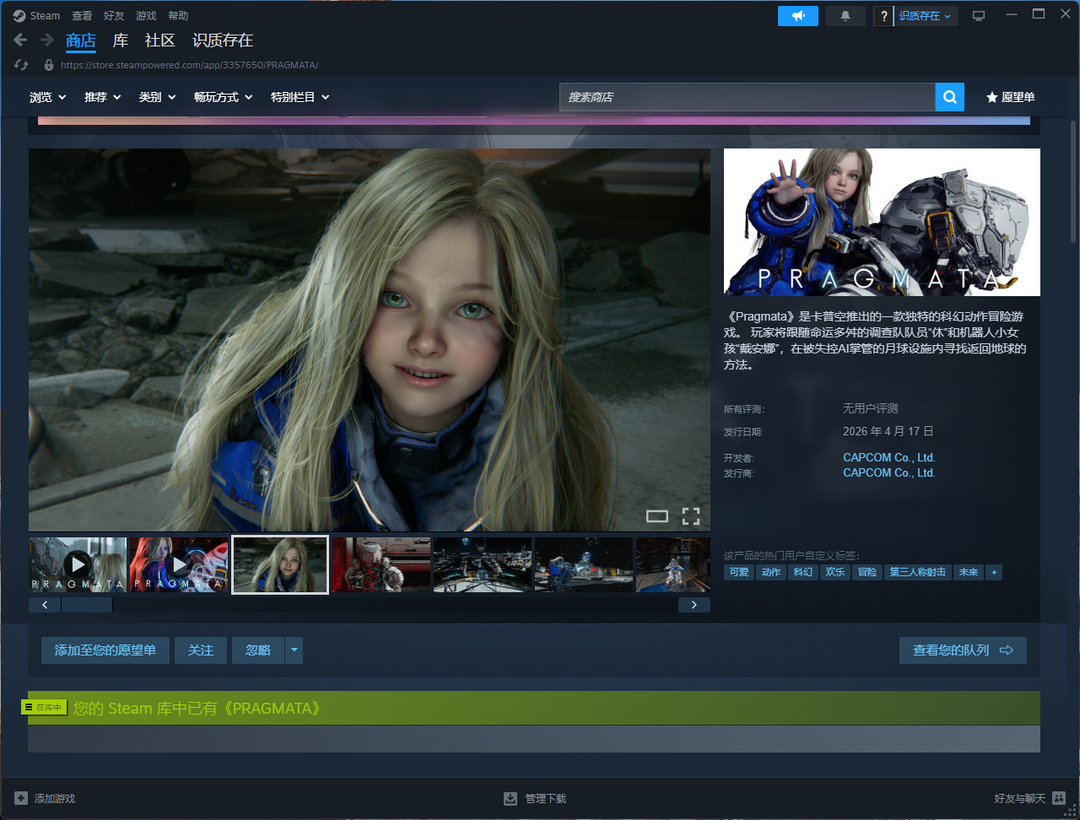The height and width of the screenshot is (820, 1080).
Task: Open the 好友 menu
Action: coord(114,16)
